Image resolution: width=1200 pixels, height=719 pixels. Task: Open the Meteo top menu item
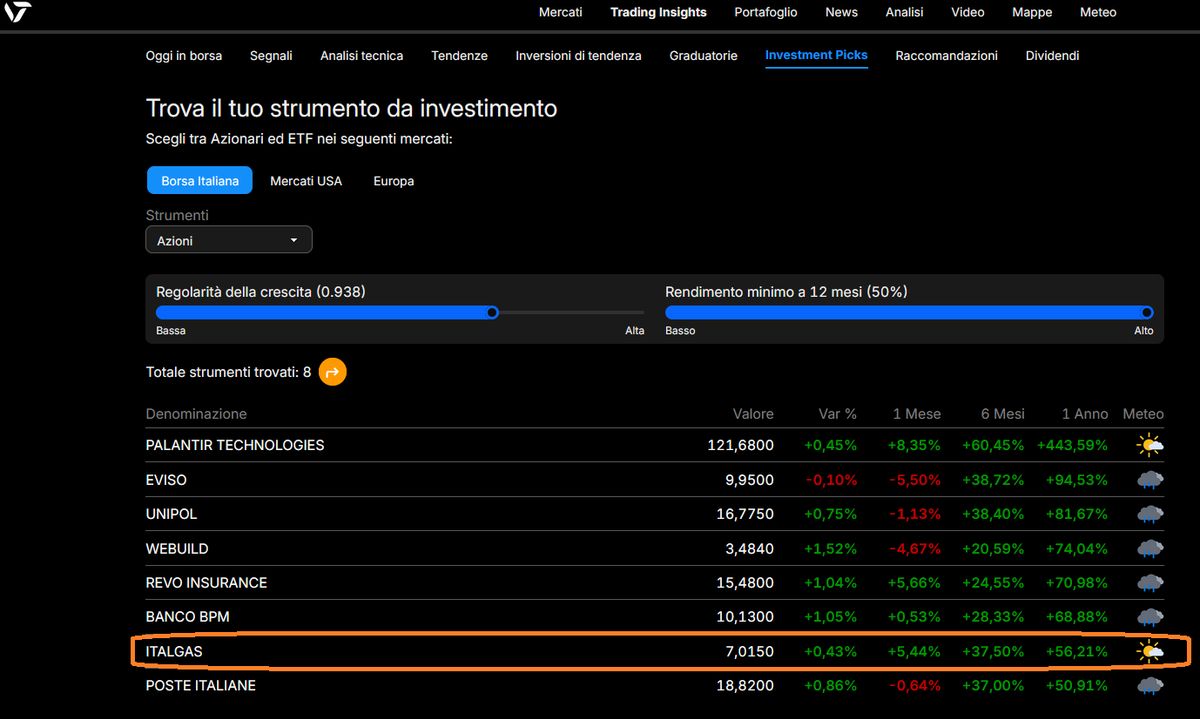coord(1098,12)
